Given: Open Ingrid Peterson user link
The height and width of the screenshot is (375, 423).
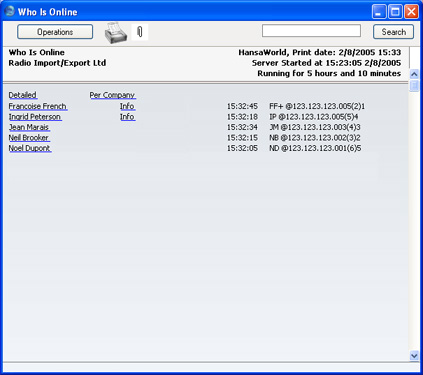Looking at the screenshot, I should point(35,117).
